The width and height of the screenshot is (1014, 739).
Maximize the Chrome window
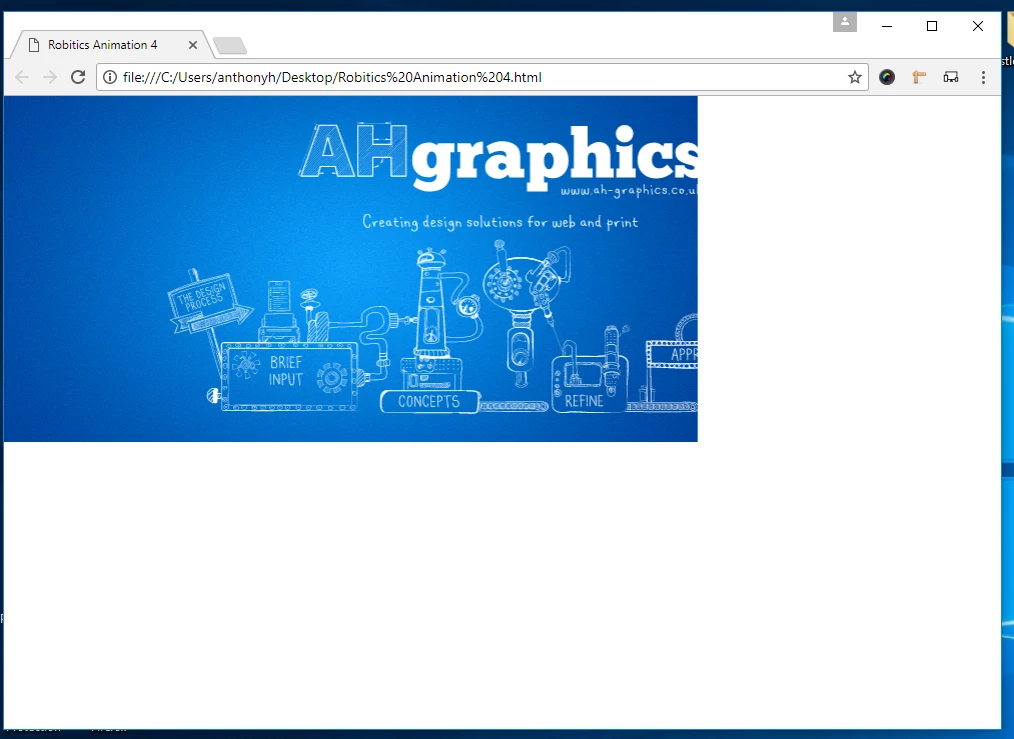pos(932,26)
